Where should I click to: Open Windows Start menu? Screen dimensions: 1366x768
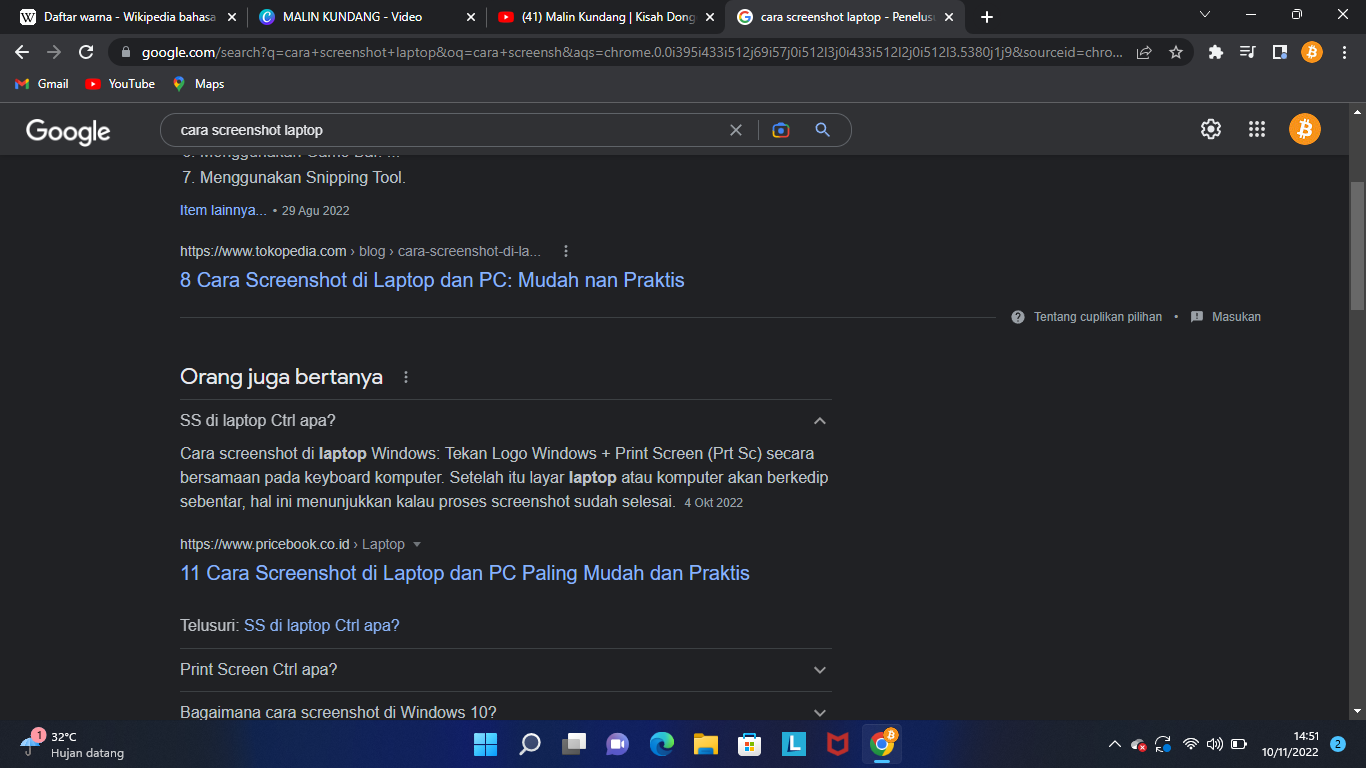pyautogui.click(x=485, y=744)
